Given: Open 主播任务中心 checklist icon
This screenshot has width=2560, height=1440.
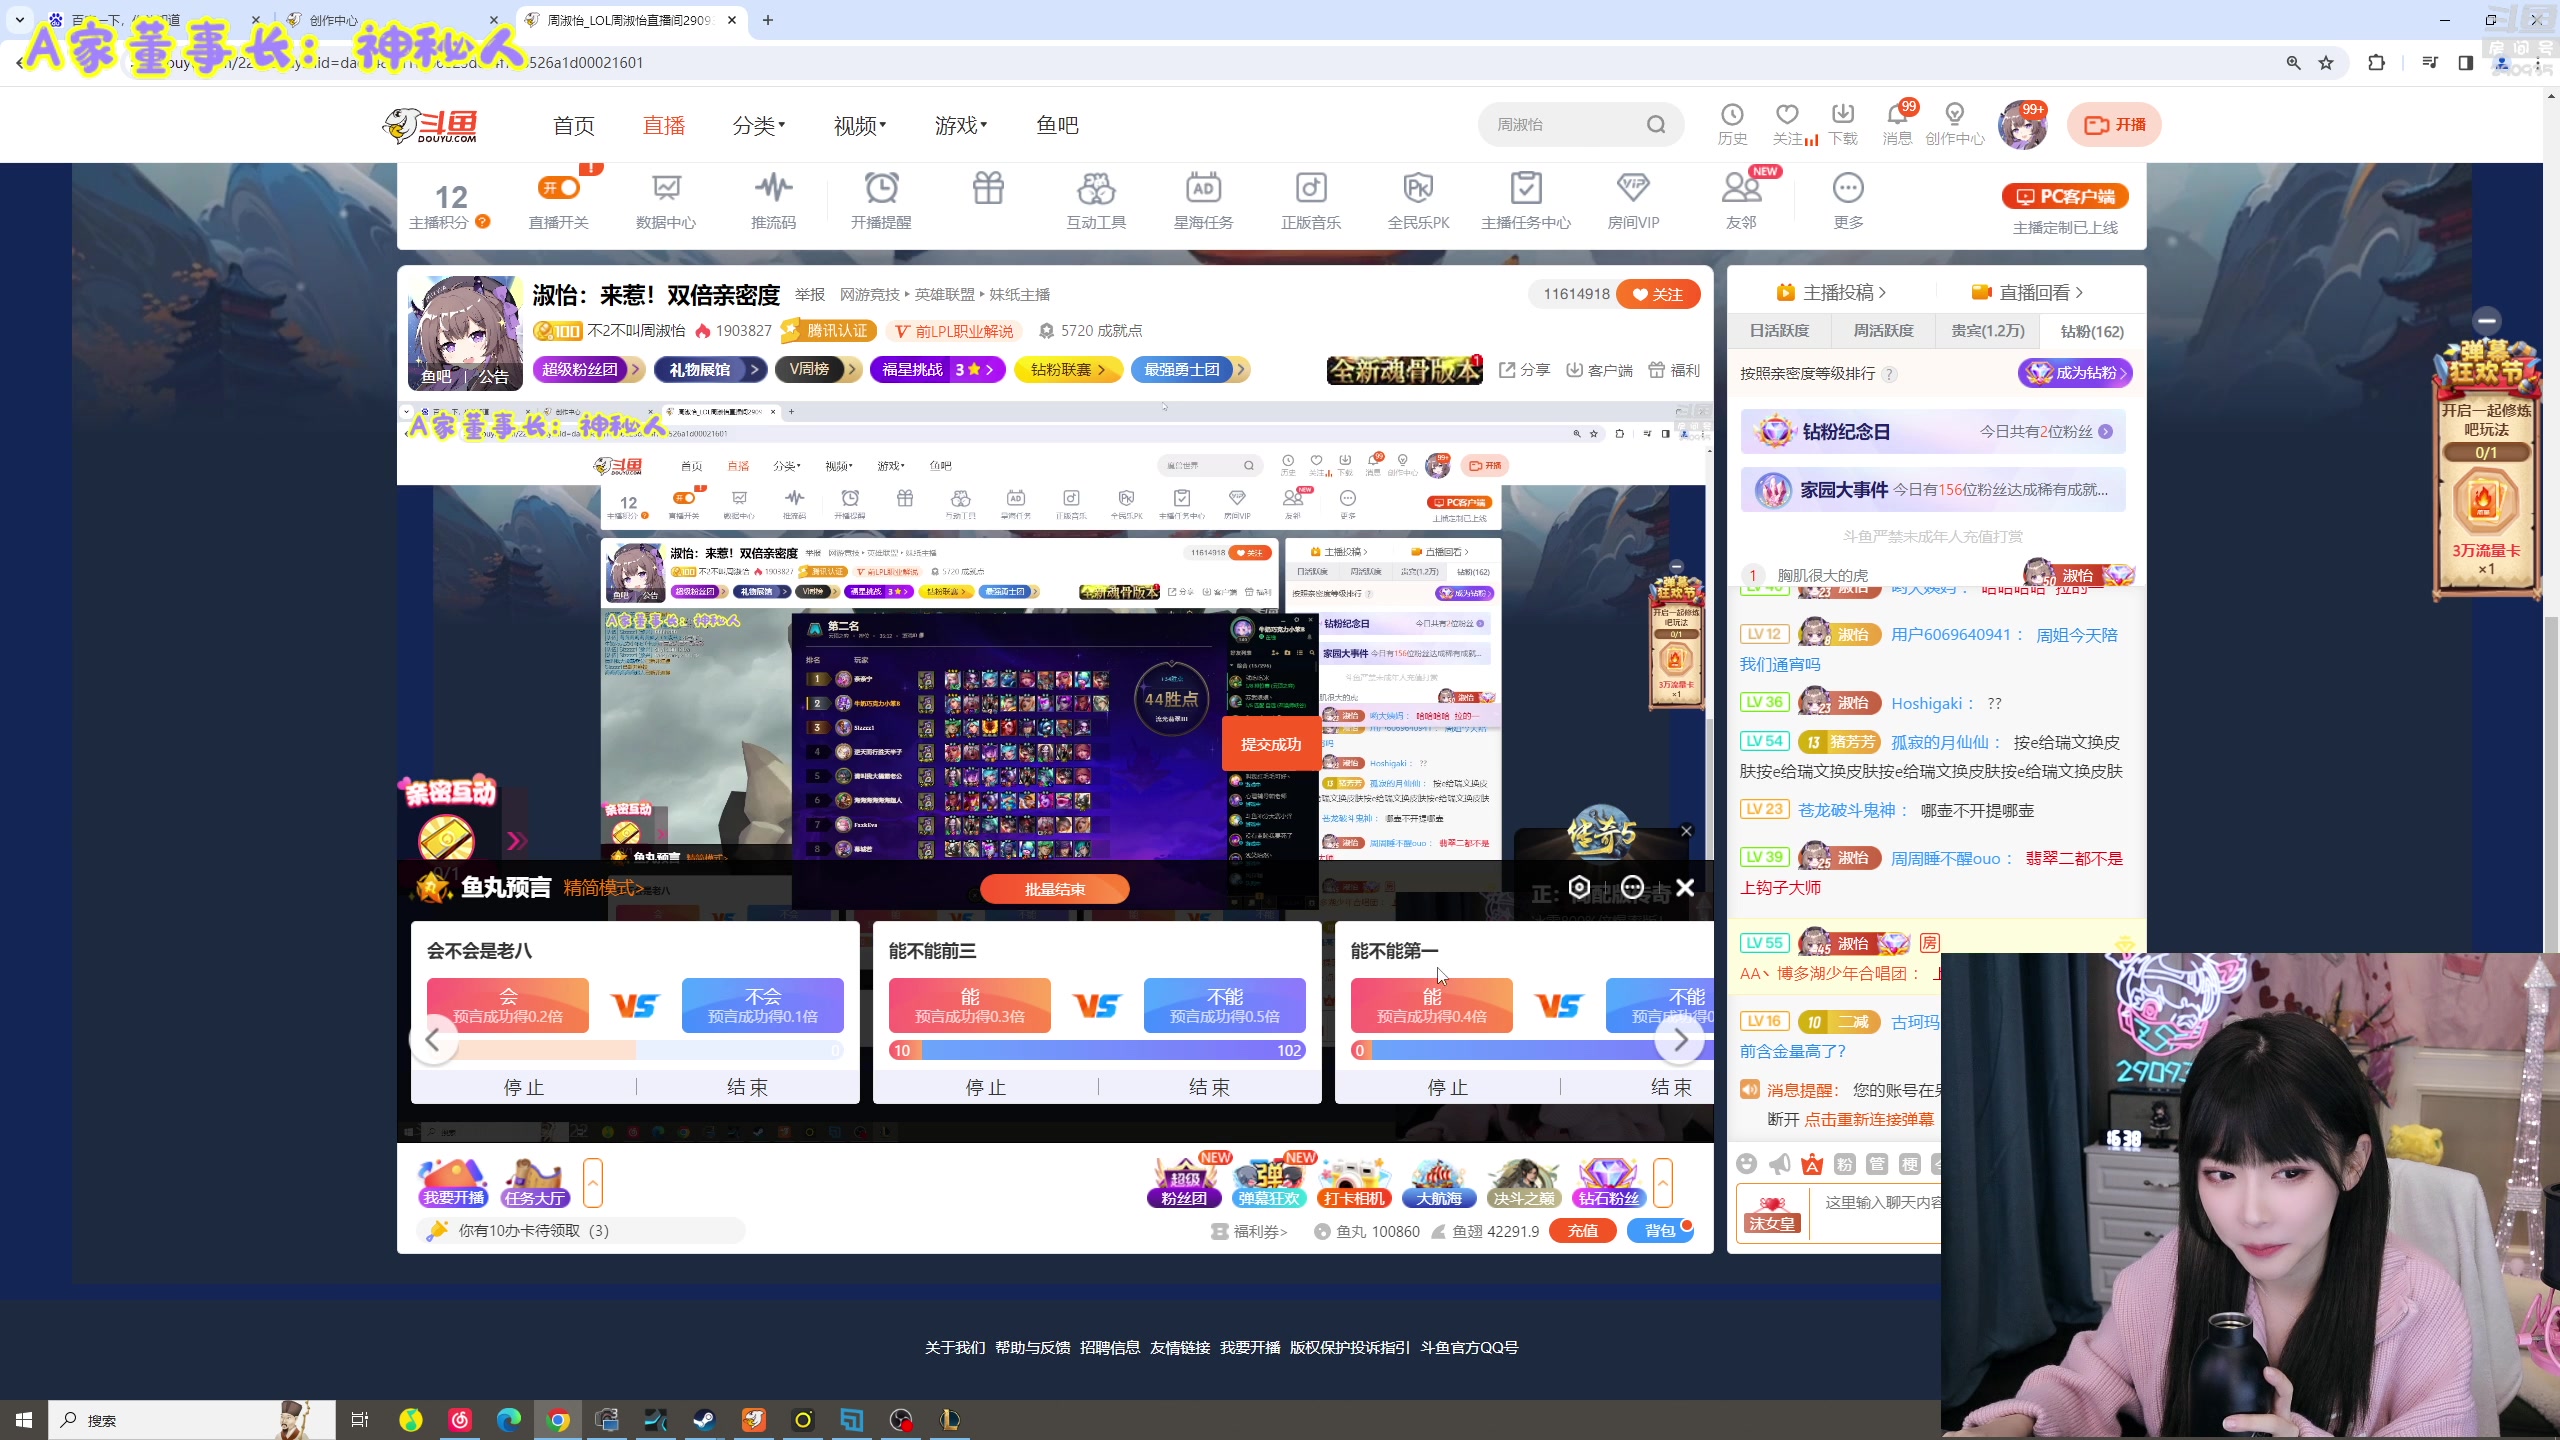Looking at the screenshot, I should (1526, 188).
